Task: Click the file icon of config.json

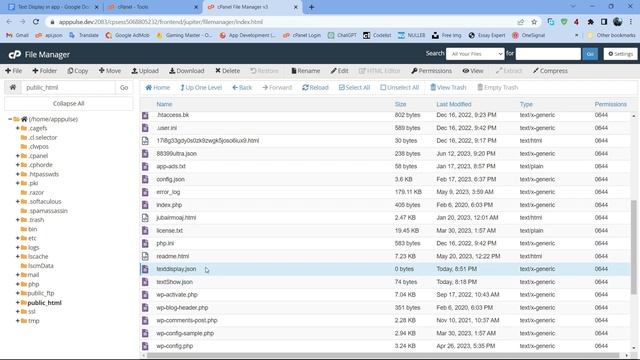Action: tap(145, 179)
